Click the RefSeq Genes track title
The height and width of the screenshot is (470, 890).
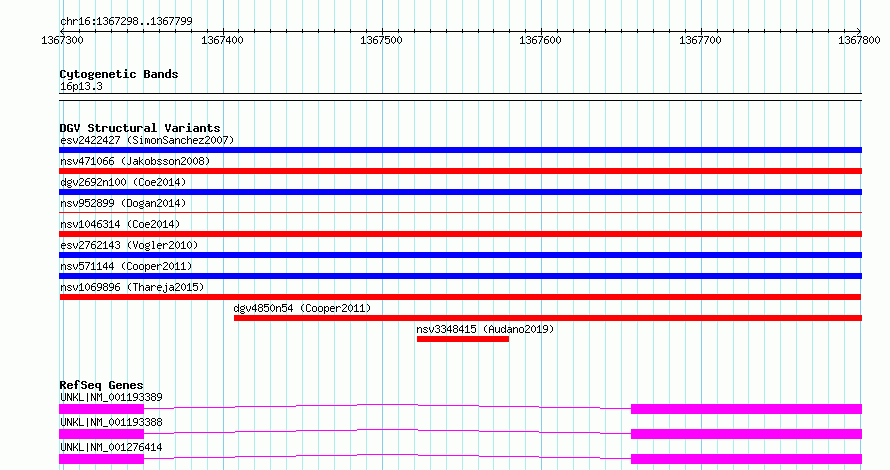(102, 385)
